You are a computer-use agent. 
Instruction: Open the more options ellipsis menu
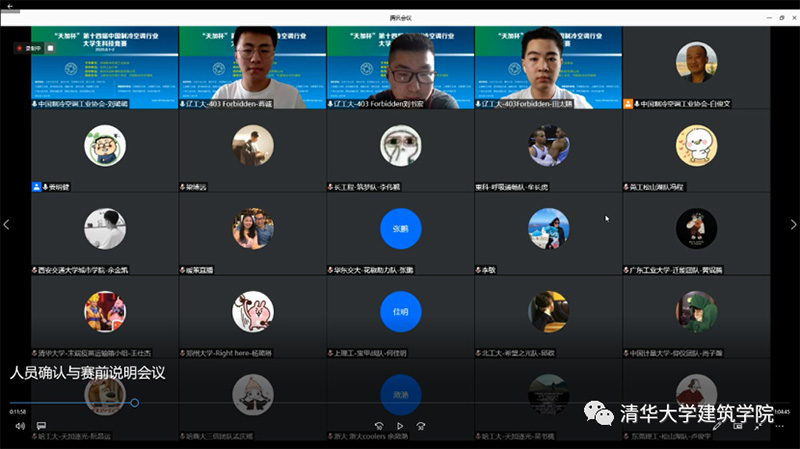[779, 426]
